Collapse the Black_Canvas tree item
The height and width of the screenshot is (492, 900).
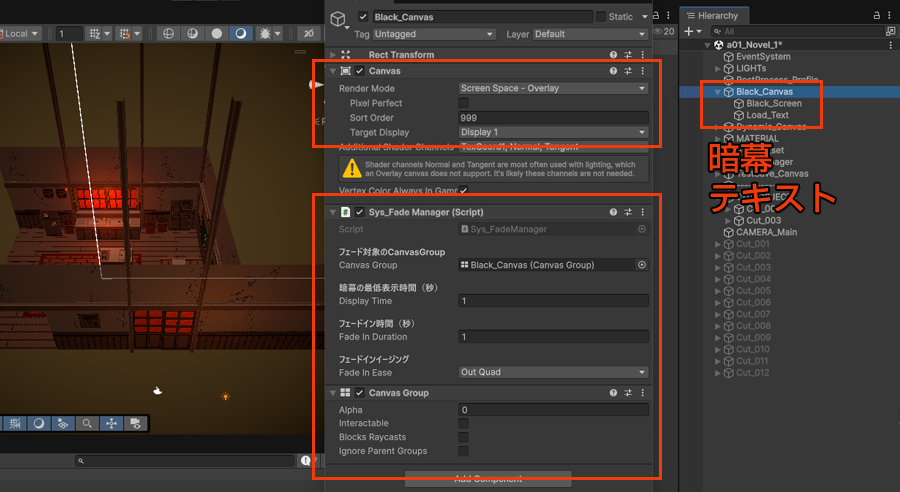718,92
